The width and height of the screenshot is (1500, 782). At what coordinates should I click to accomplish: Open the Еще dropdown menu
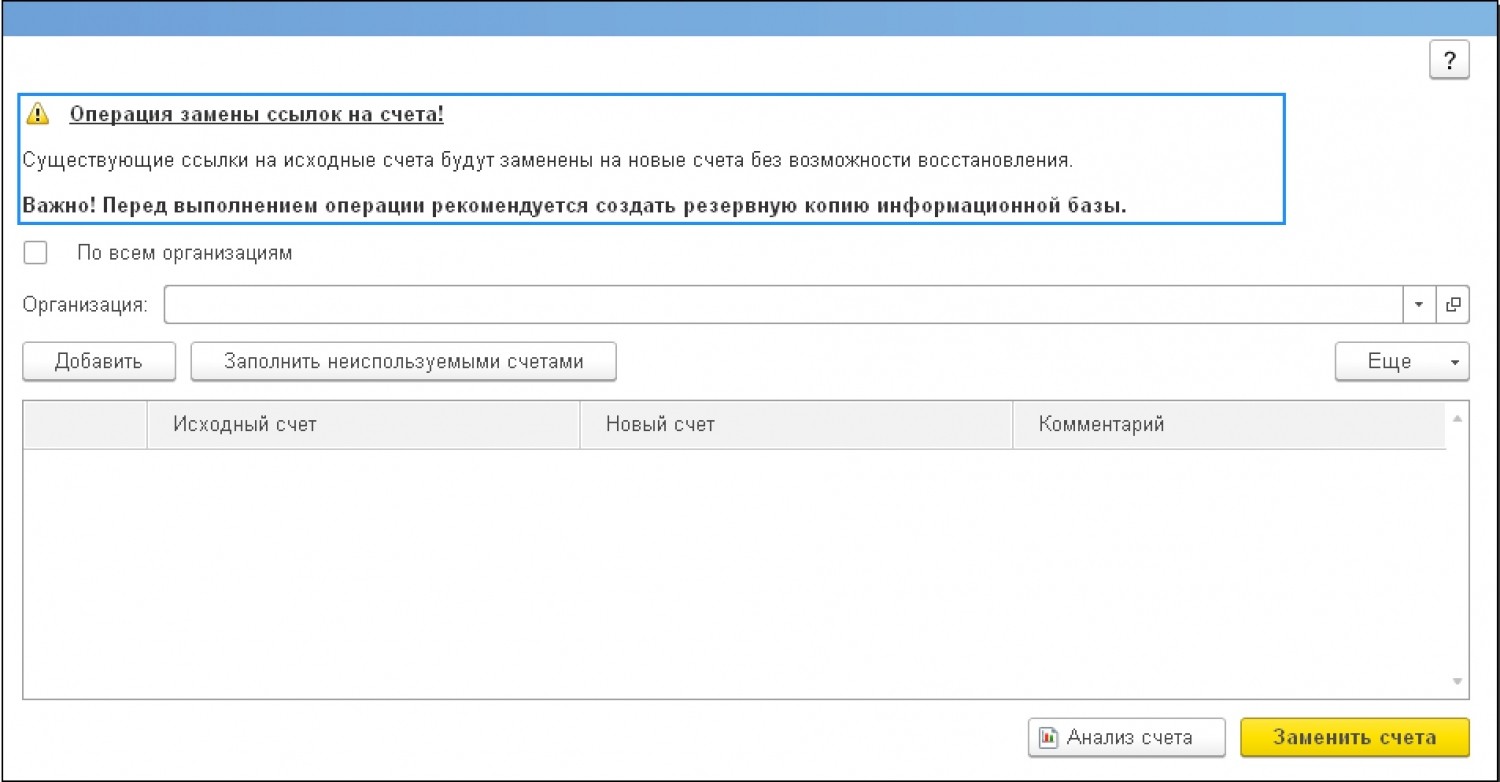(x=1402, y=362)
